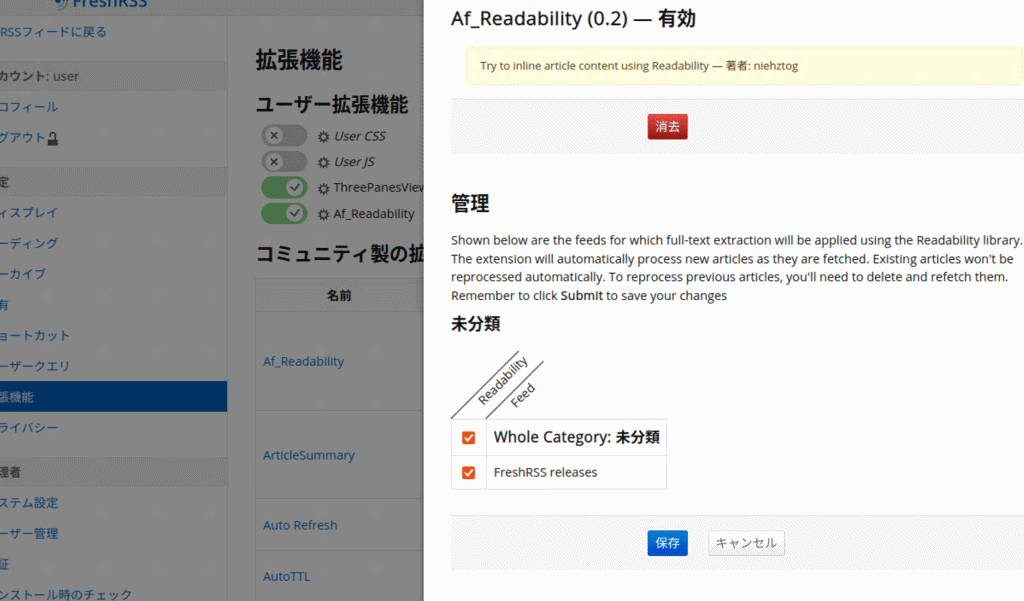
Task: Click the キャンセル button
Action: [746, 543]
